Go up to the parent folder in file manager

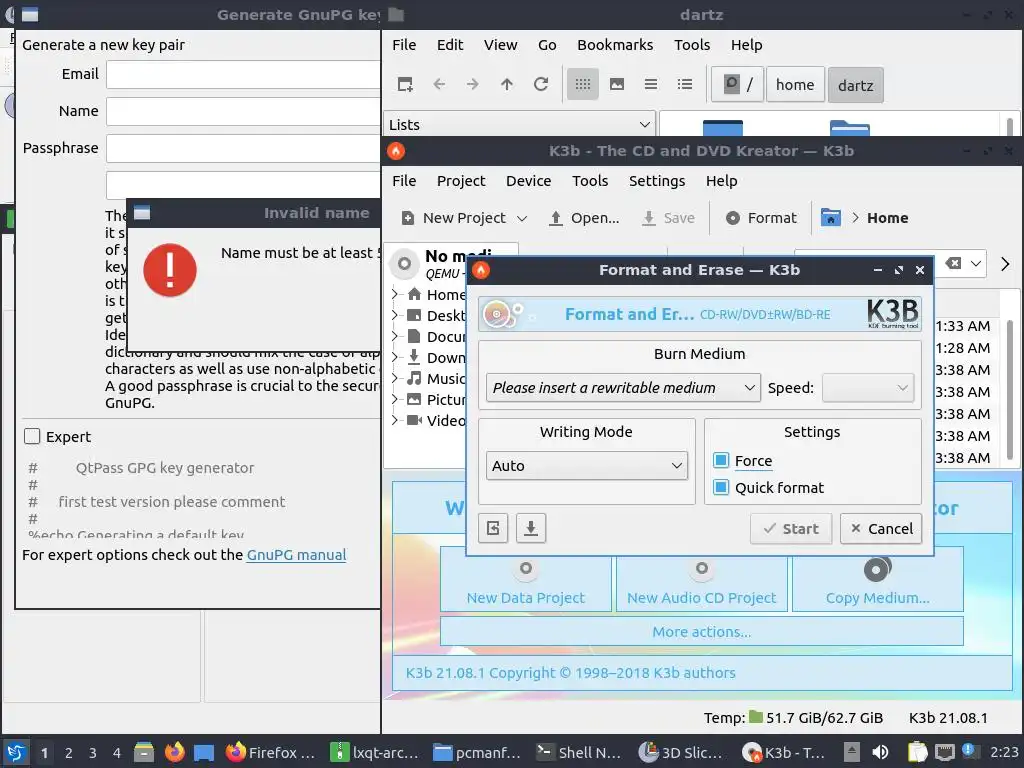click(507, 84)
